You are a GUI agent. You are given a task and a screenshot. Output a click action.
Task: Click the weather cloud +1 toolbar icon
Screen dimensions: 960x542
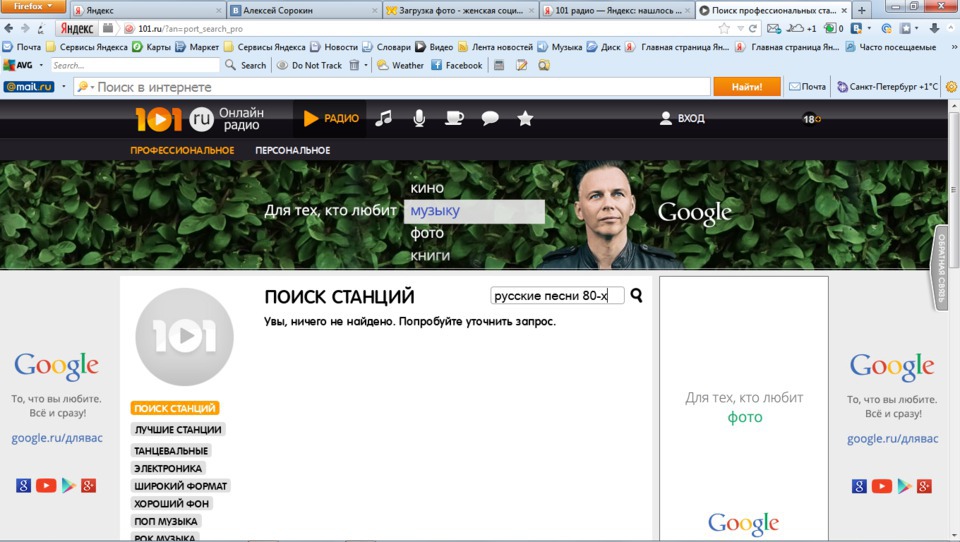click(801, 28)
